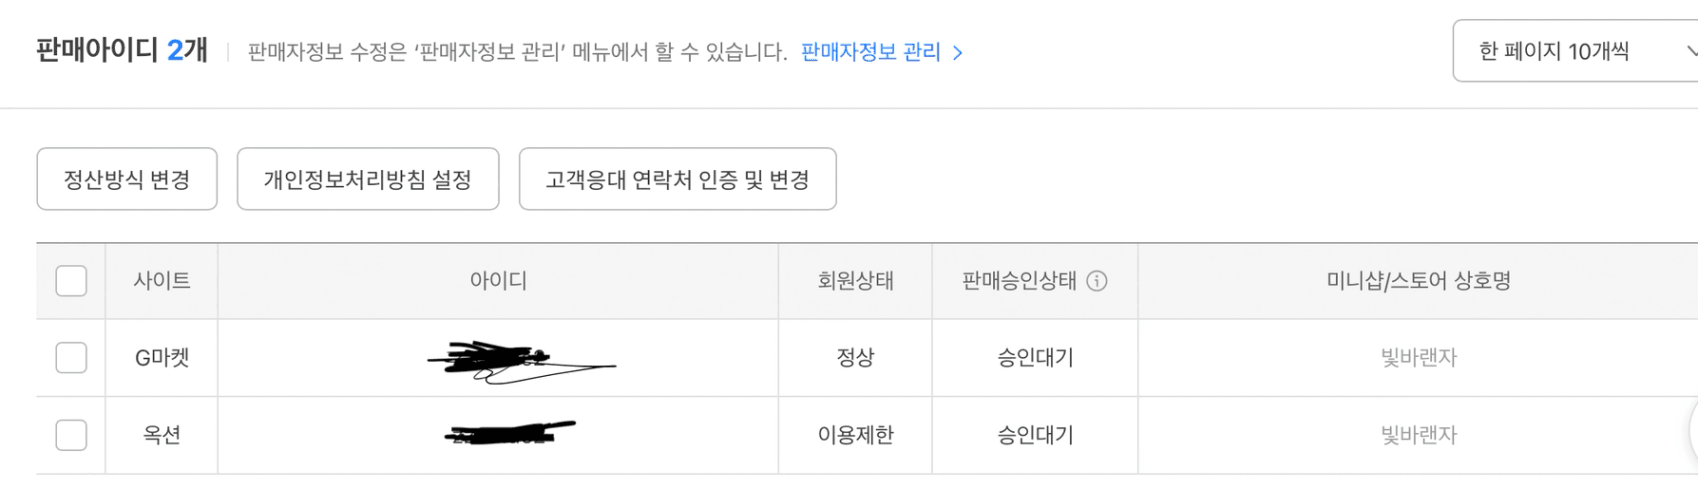Open the 판매자정보 관리 link
The width and height of the screenshot is (1698, 489).
pyautogui.click(x=871, y=52)
